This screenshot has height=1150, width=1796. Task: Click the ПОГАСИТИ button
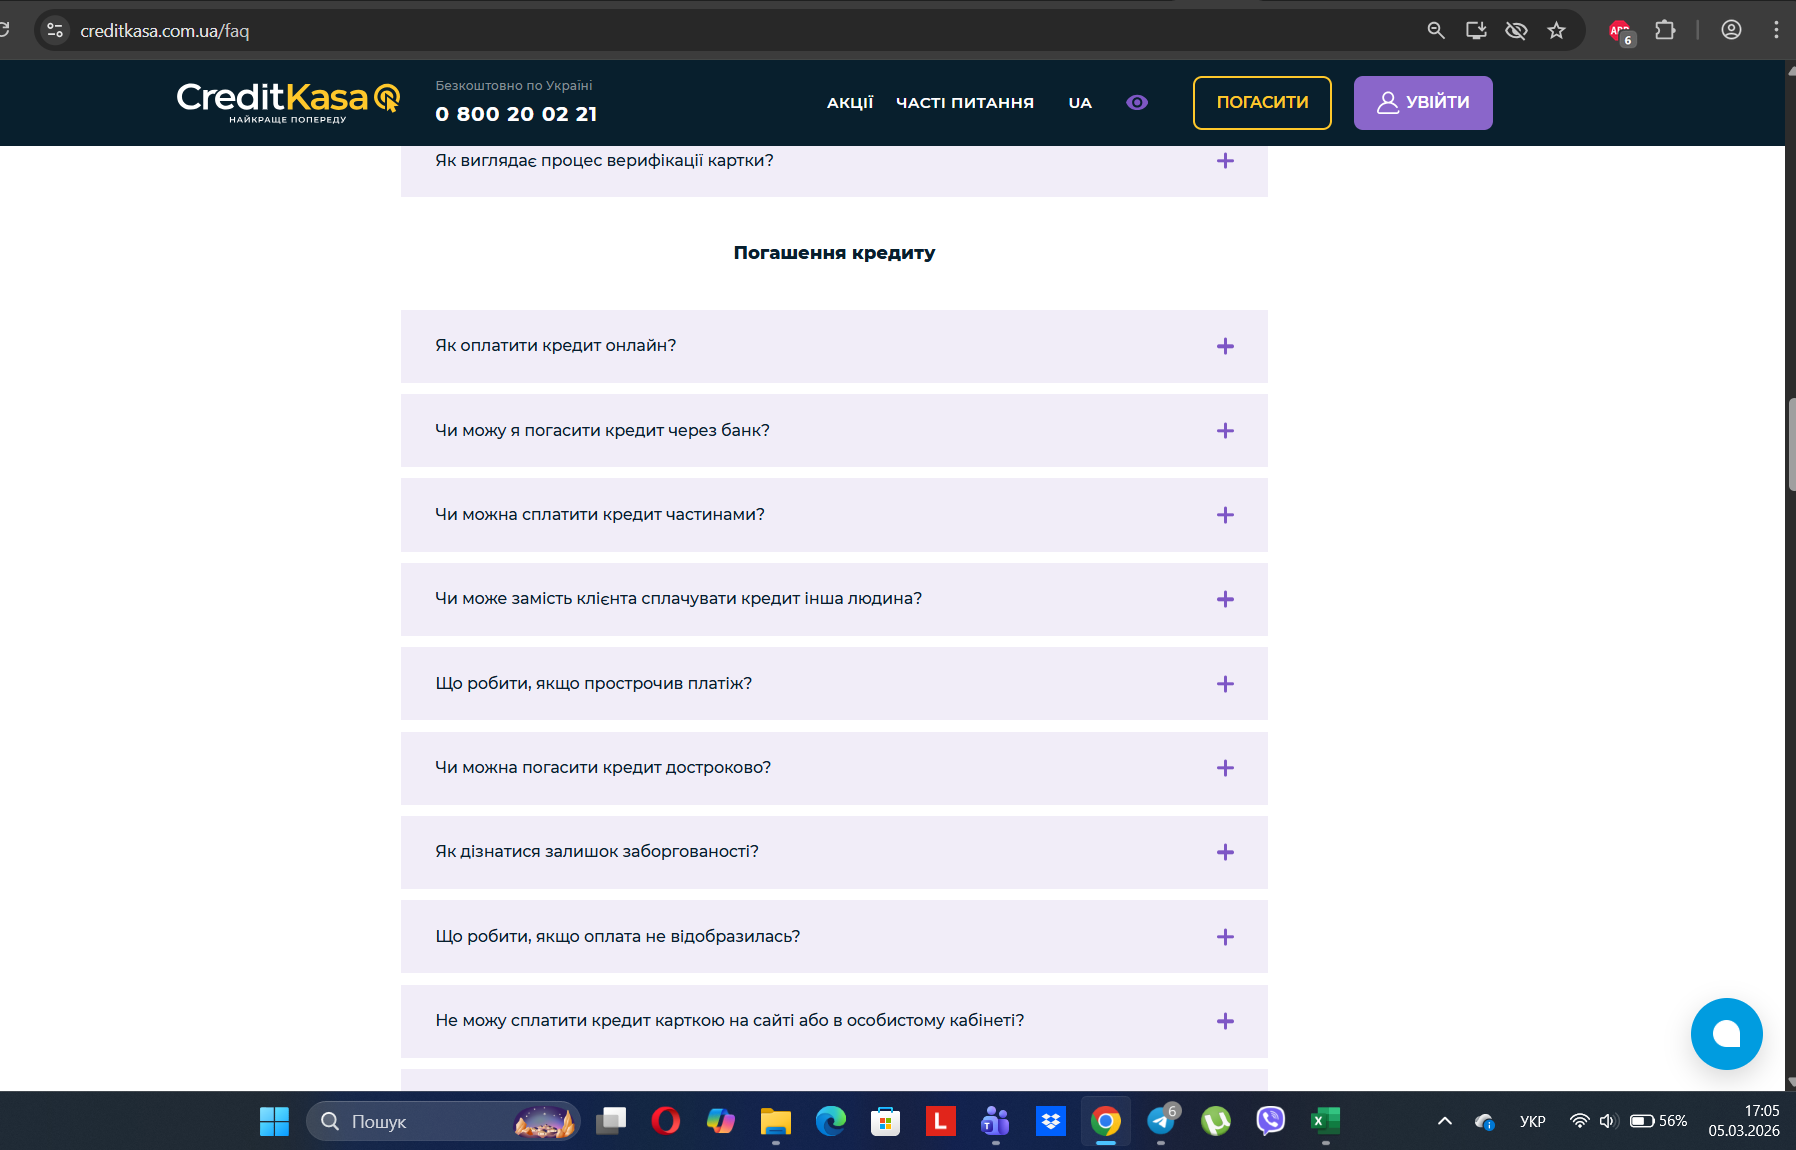[x=1262, y=102]
